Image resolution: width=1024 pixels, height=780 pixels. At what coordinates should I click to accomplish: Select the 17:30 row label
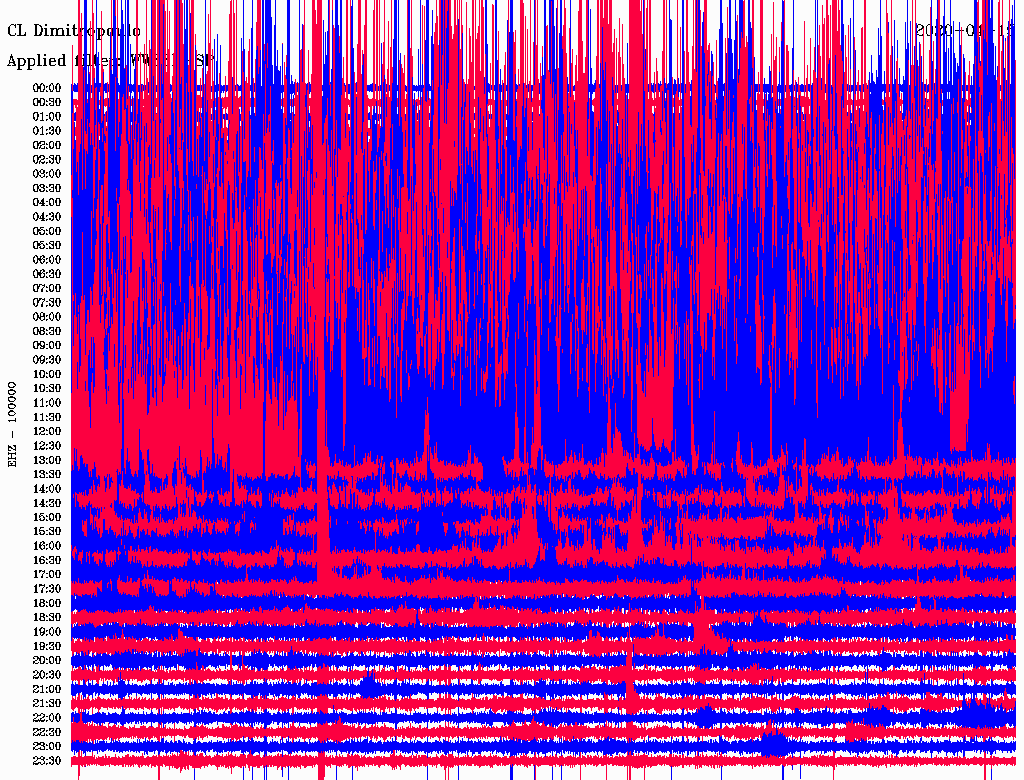pos(47,589)
